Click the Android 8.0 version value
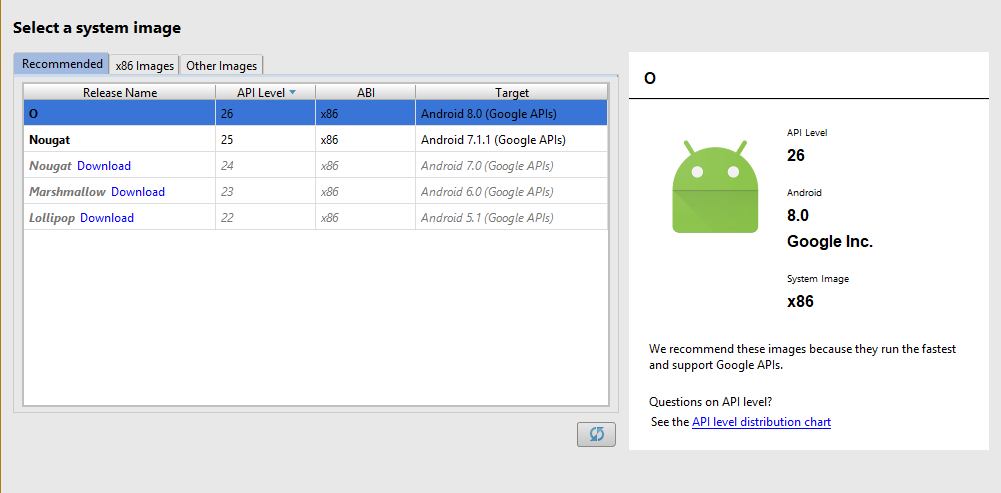Viewport: 1001px width, 493px height. pos(798,215)
